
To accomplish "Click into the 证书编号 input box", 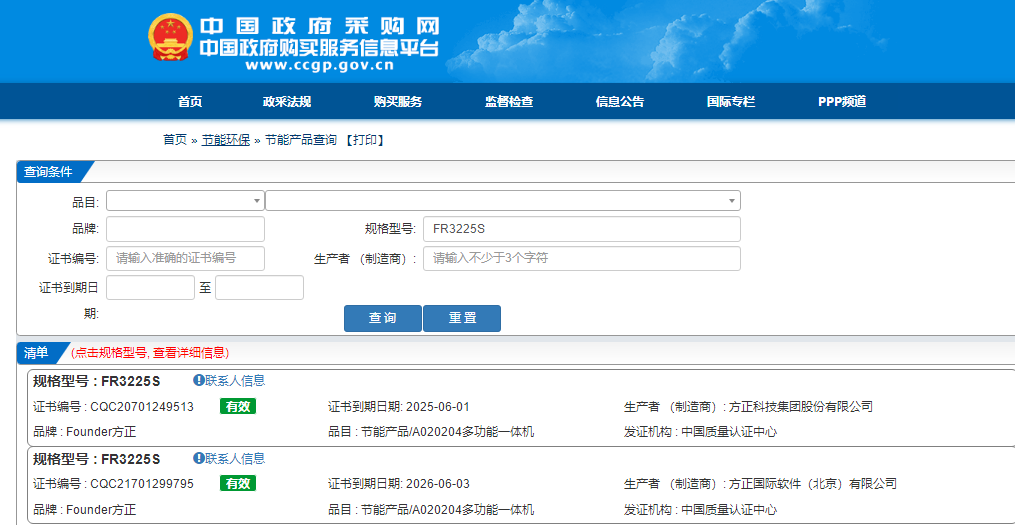I will tap(185, 258).
